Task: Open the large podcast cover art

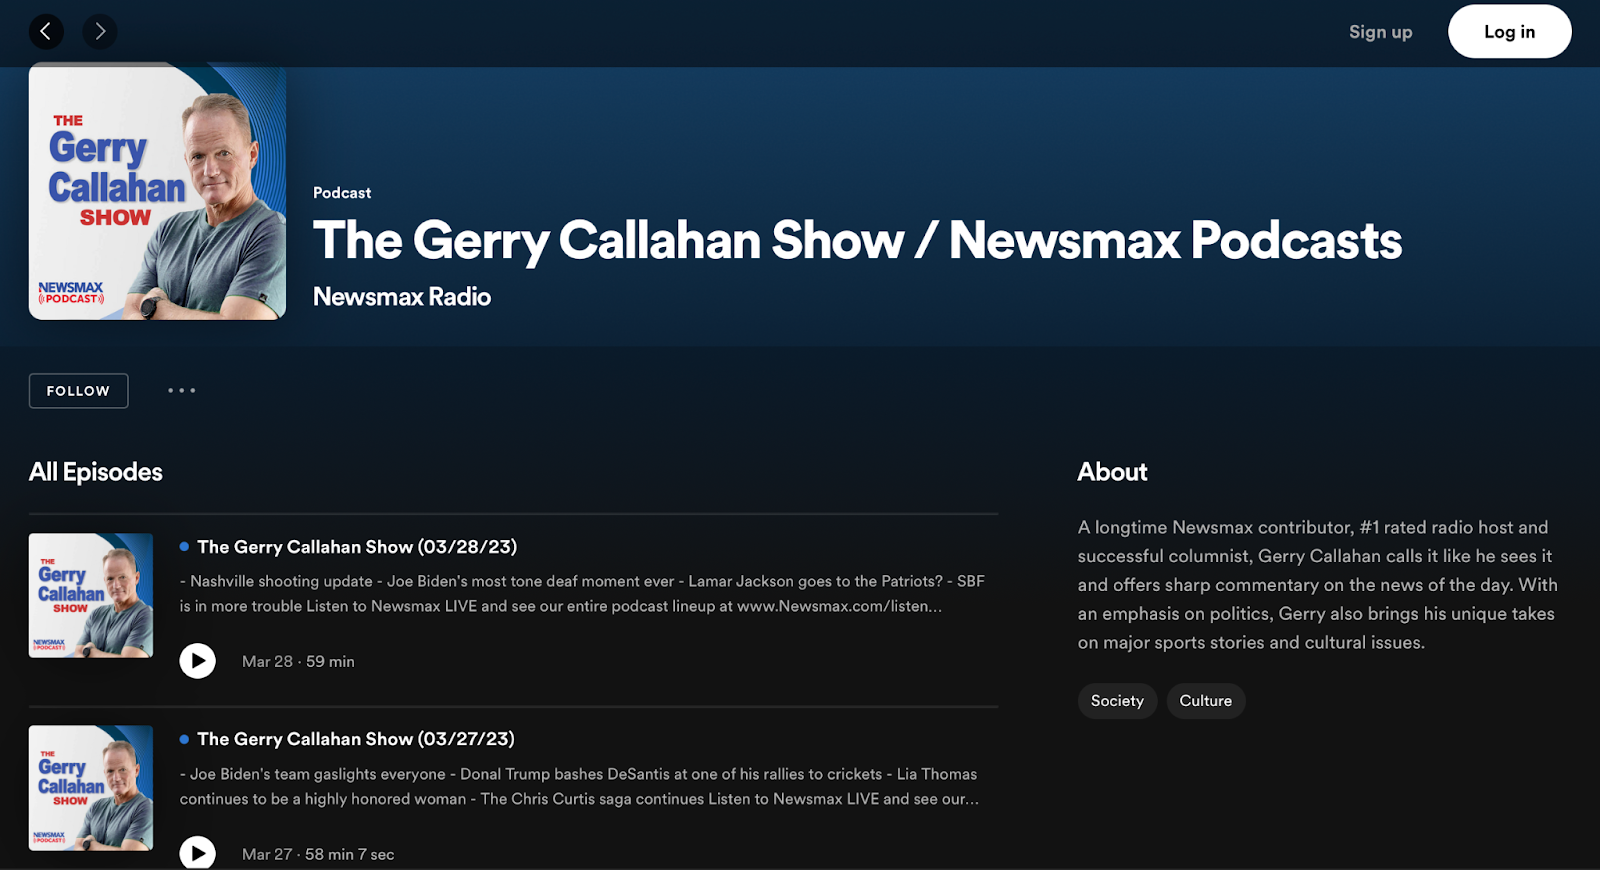Action: (x=157, y=191)
